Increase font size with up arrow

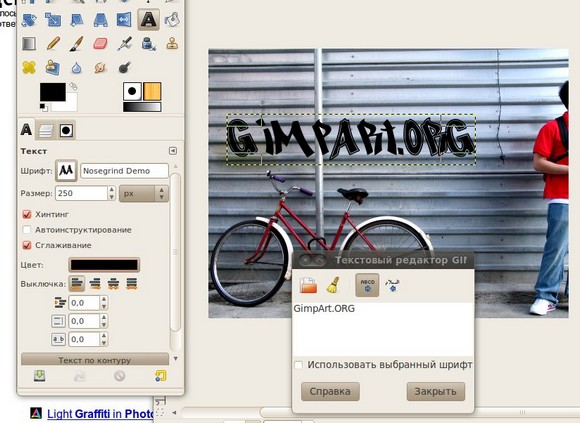(111, 190)
